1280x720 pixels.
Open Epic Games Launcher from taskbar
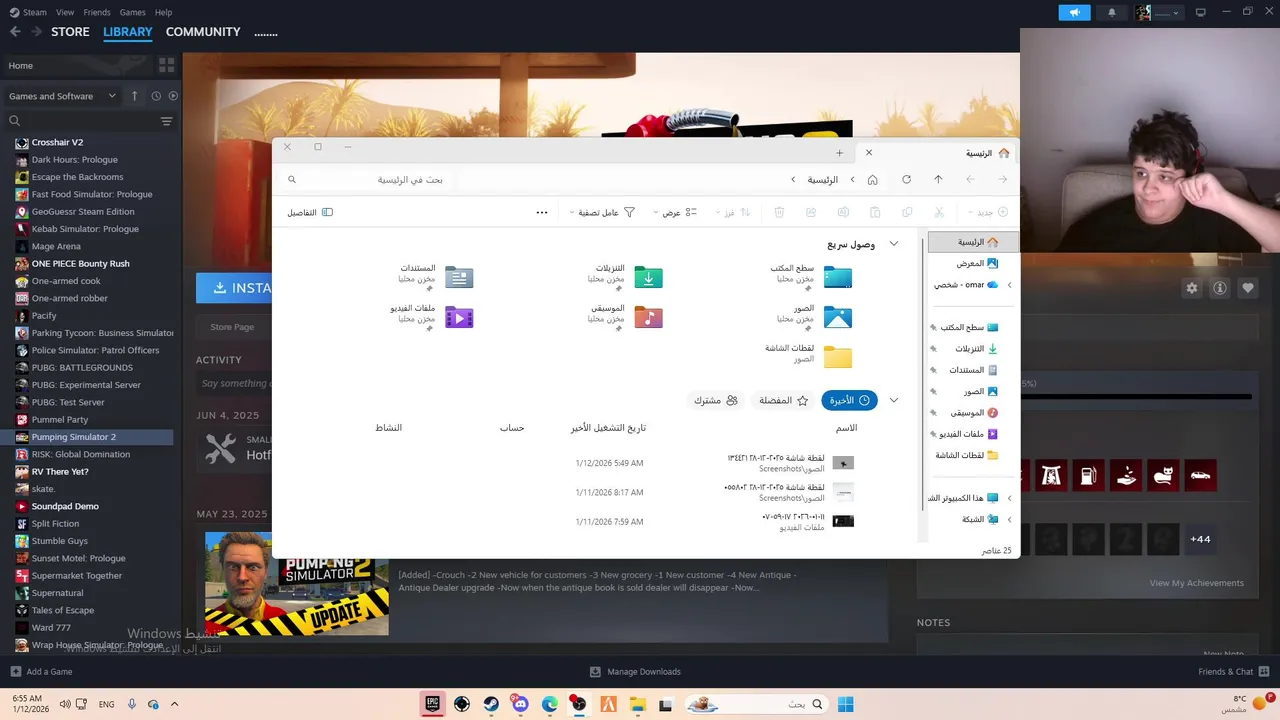433,703
